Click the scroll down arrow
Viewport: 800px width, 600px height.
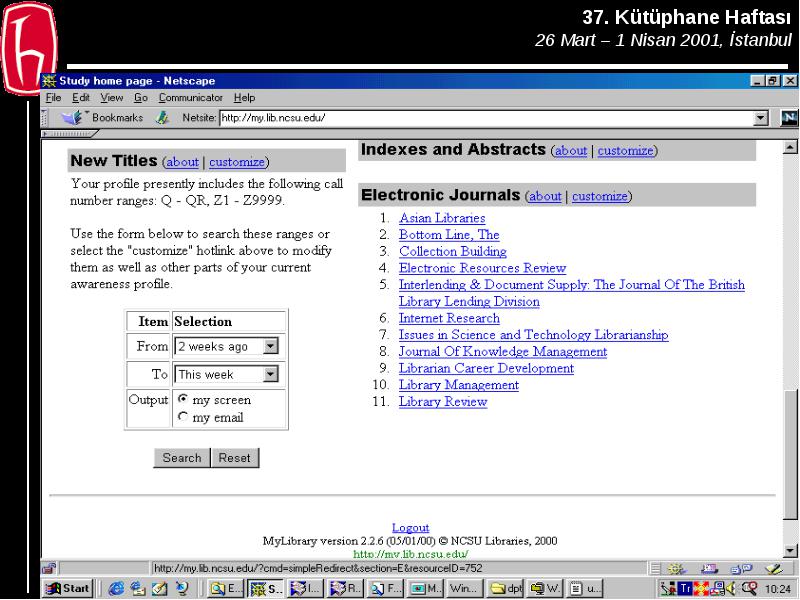790,551
